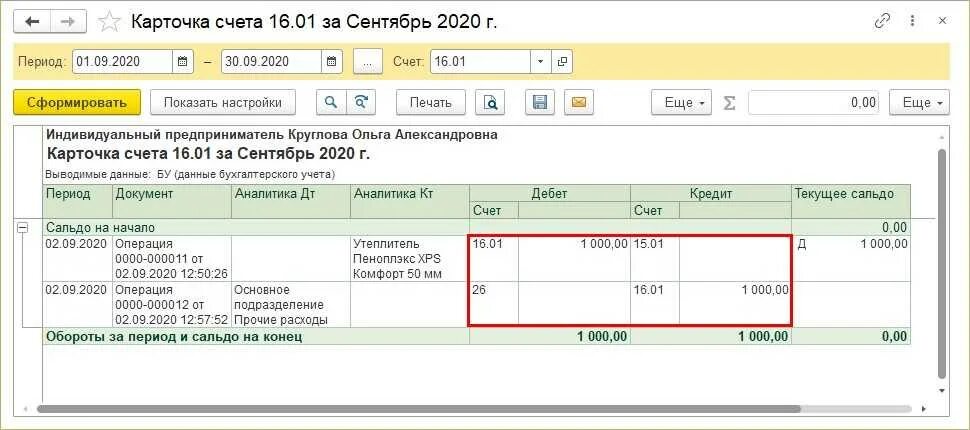Select current balance Д 1 000,00 cell

point(851,259)
